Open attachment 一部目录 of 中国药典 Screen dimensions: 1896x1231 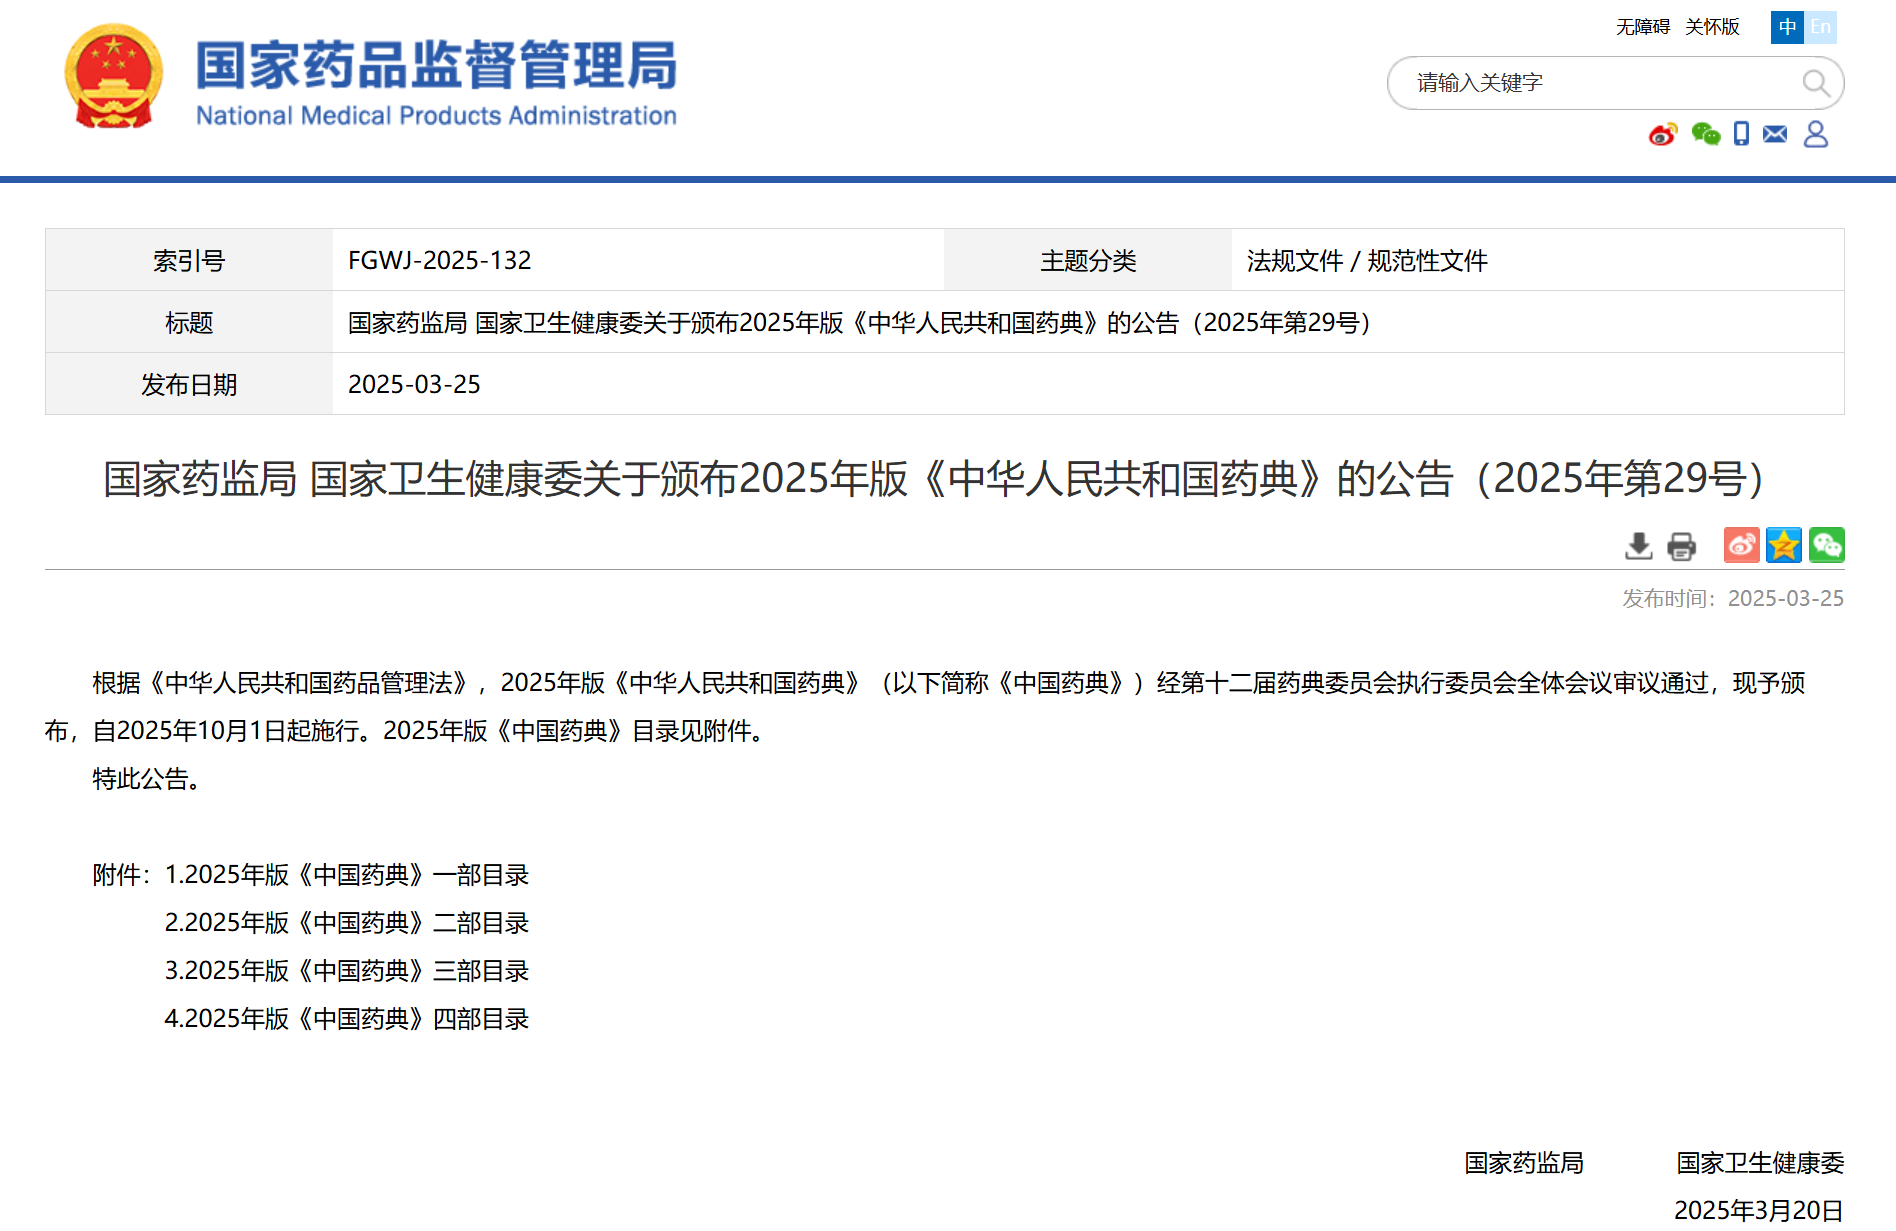click(346, 875)
